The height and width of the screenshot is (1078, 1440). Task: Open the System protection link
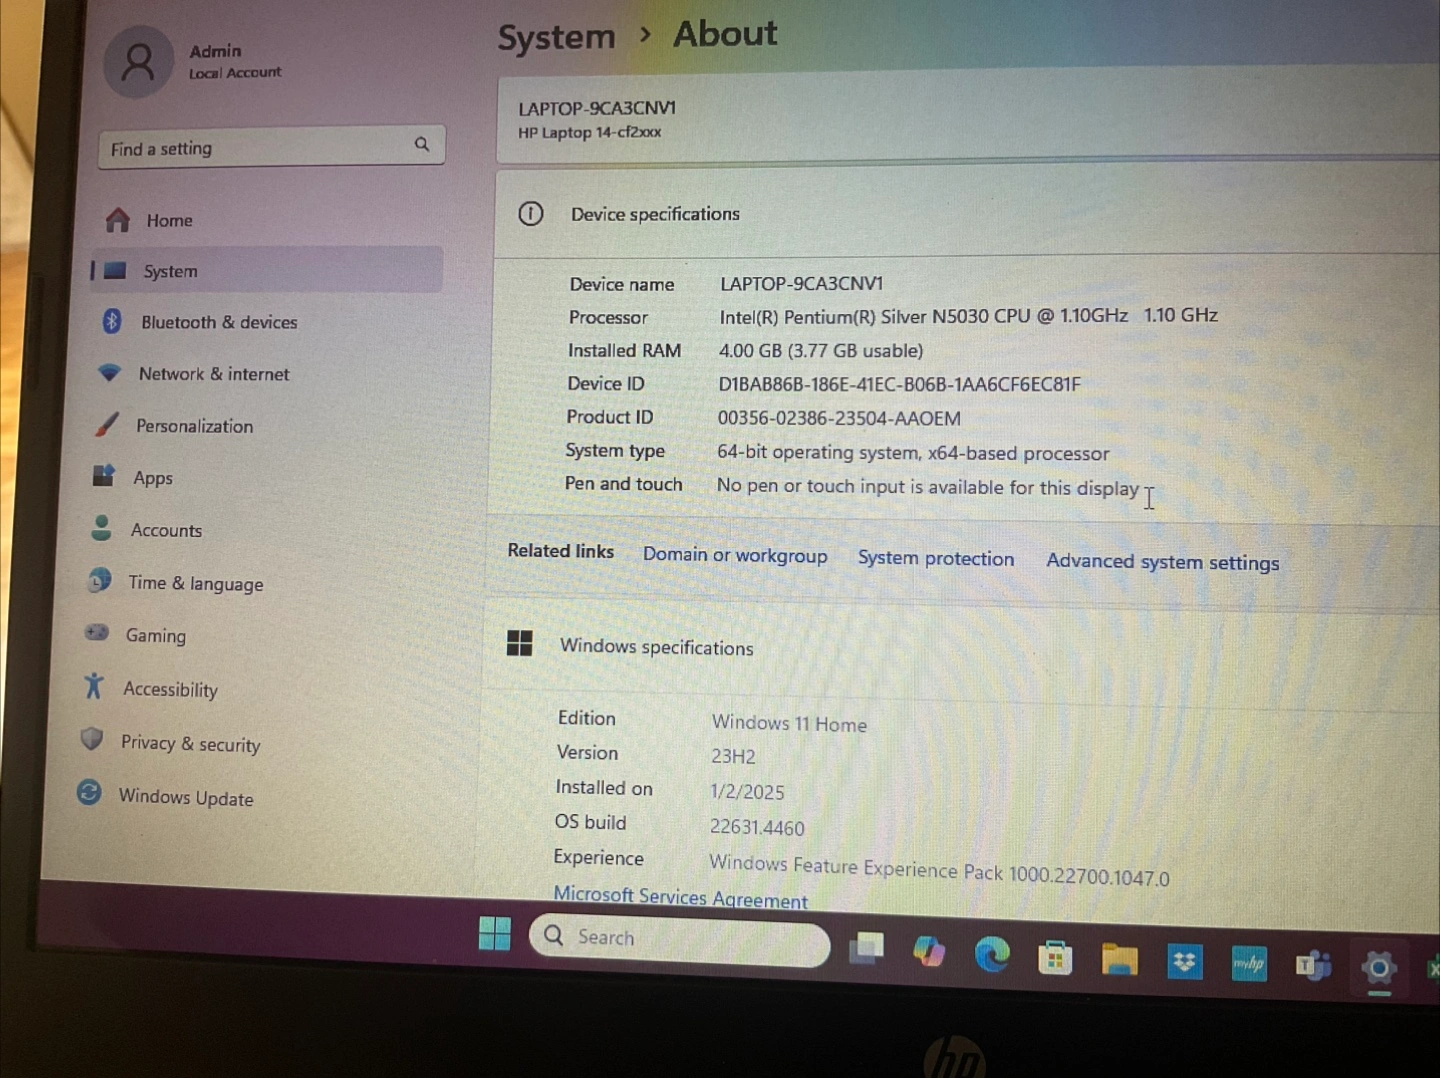936,558
